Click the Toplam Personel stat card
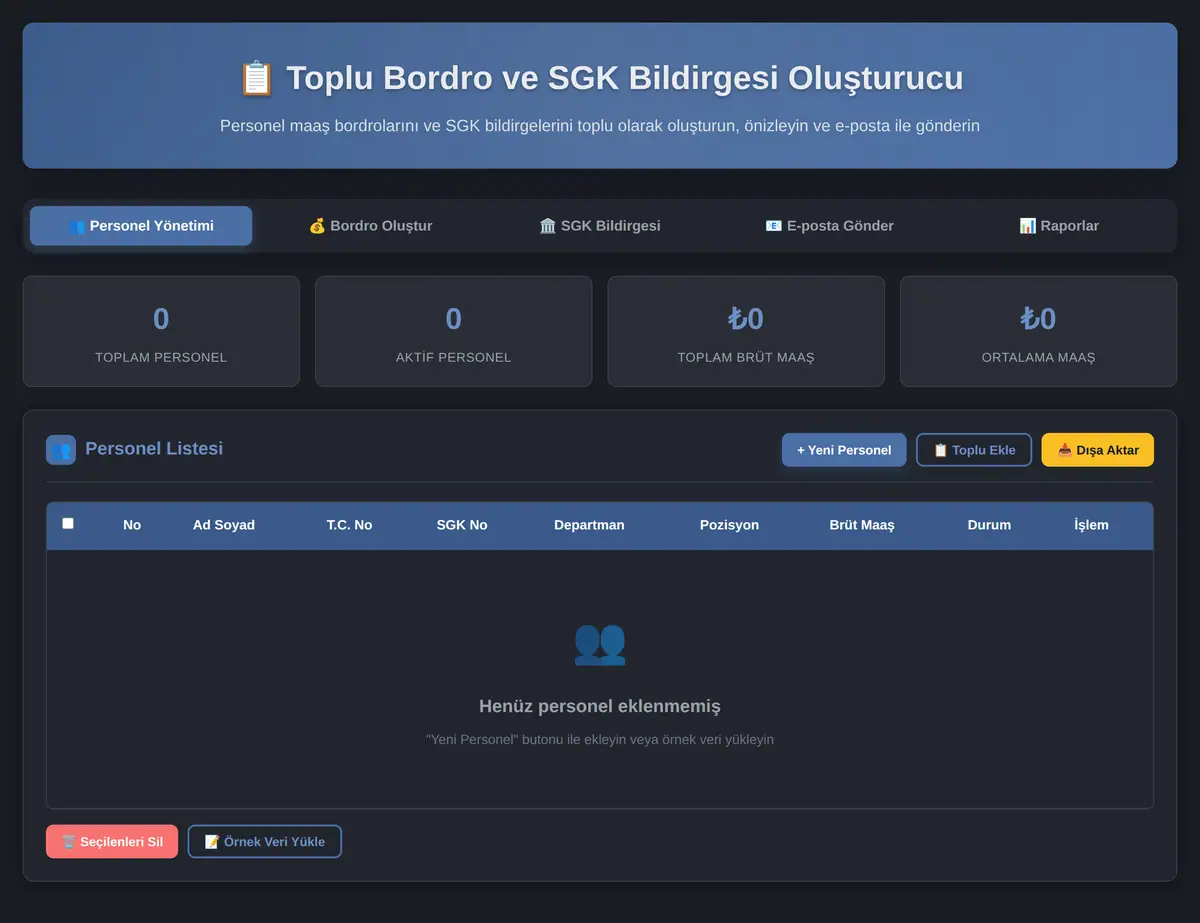The image size is (1200, 923). click(161, 331)
